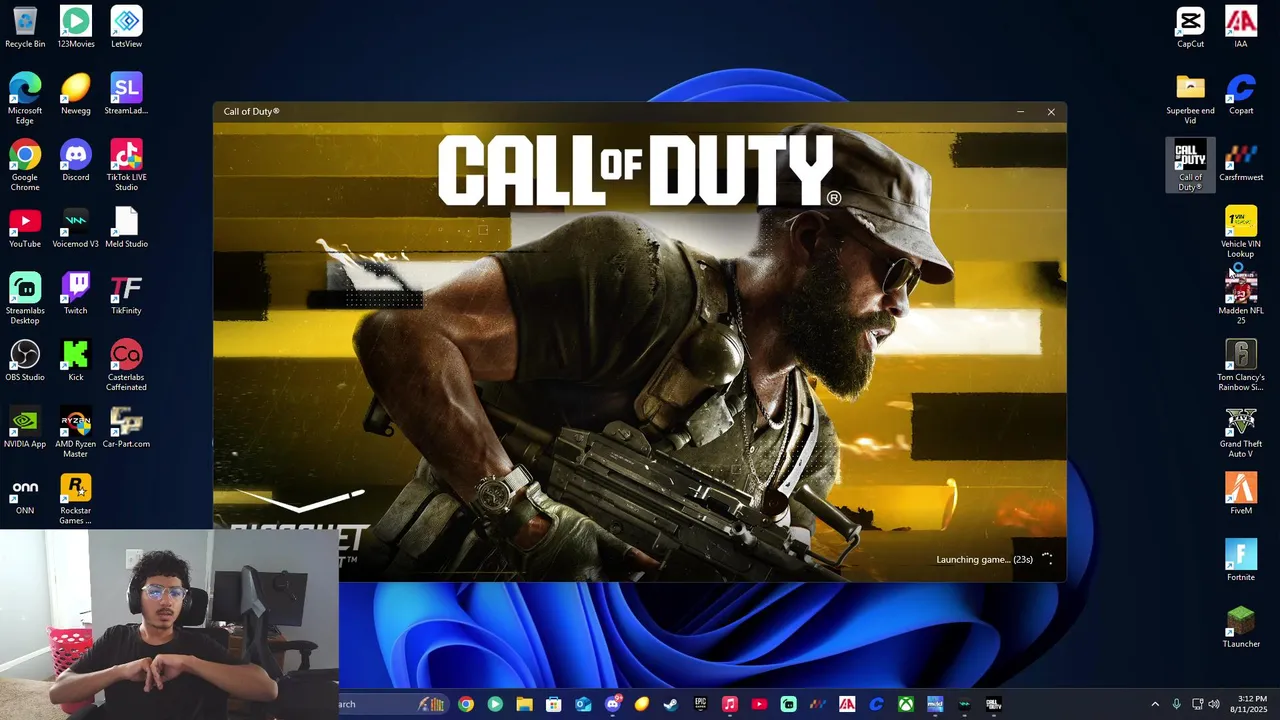This screenshot has width=1280, height=720.
Task: Open the NVIDIA App desktop icon
Action: [25, 427]
